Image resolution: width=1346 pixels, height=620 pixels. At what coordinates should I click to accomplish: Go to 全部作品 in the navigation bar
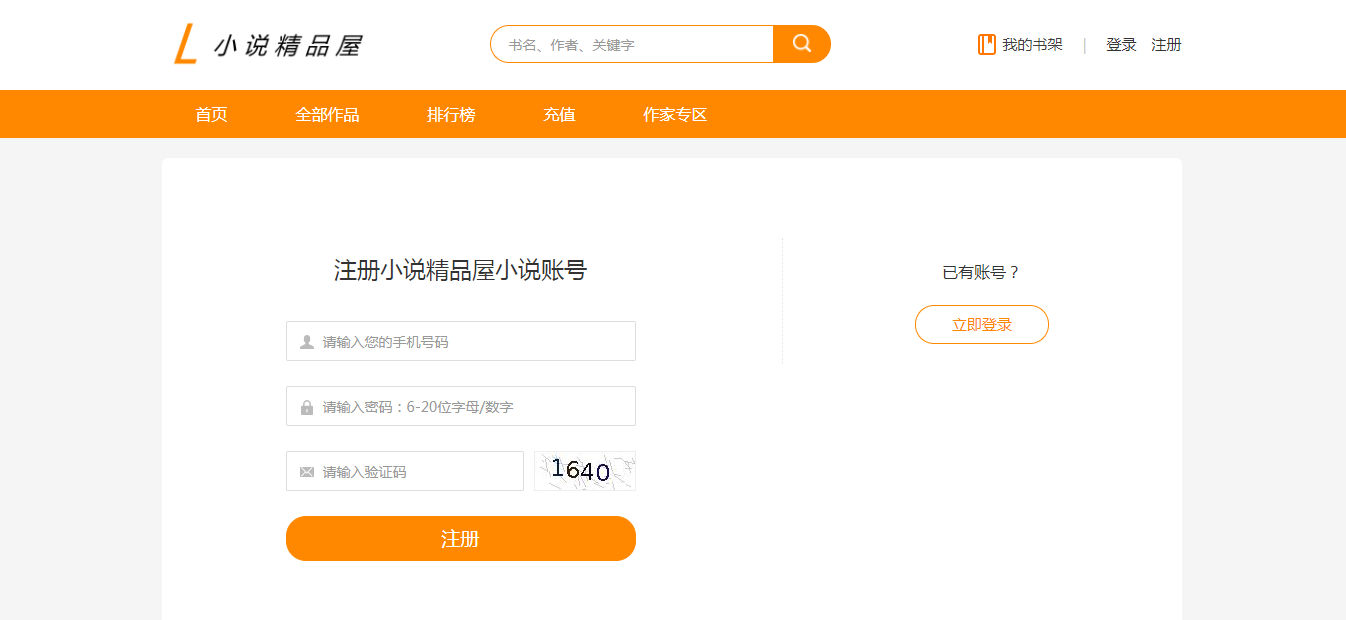327,115
